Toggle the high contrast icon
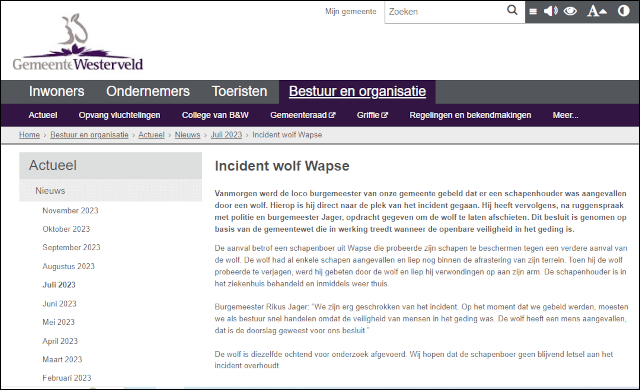Viewport: 640px width, 390px height. [x=623, y=11]
